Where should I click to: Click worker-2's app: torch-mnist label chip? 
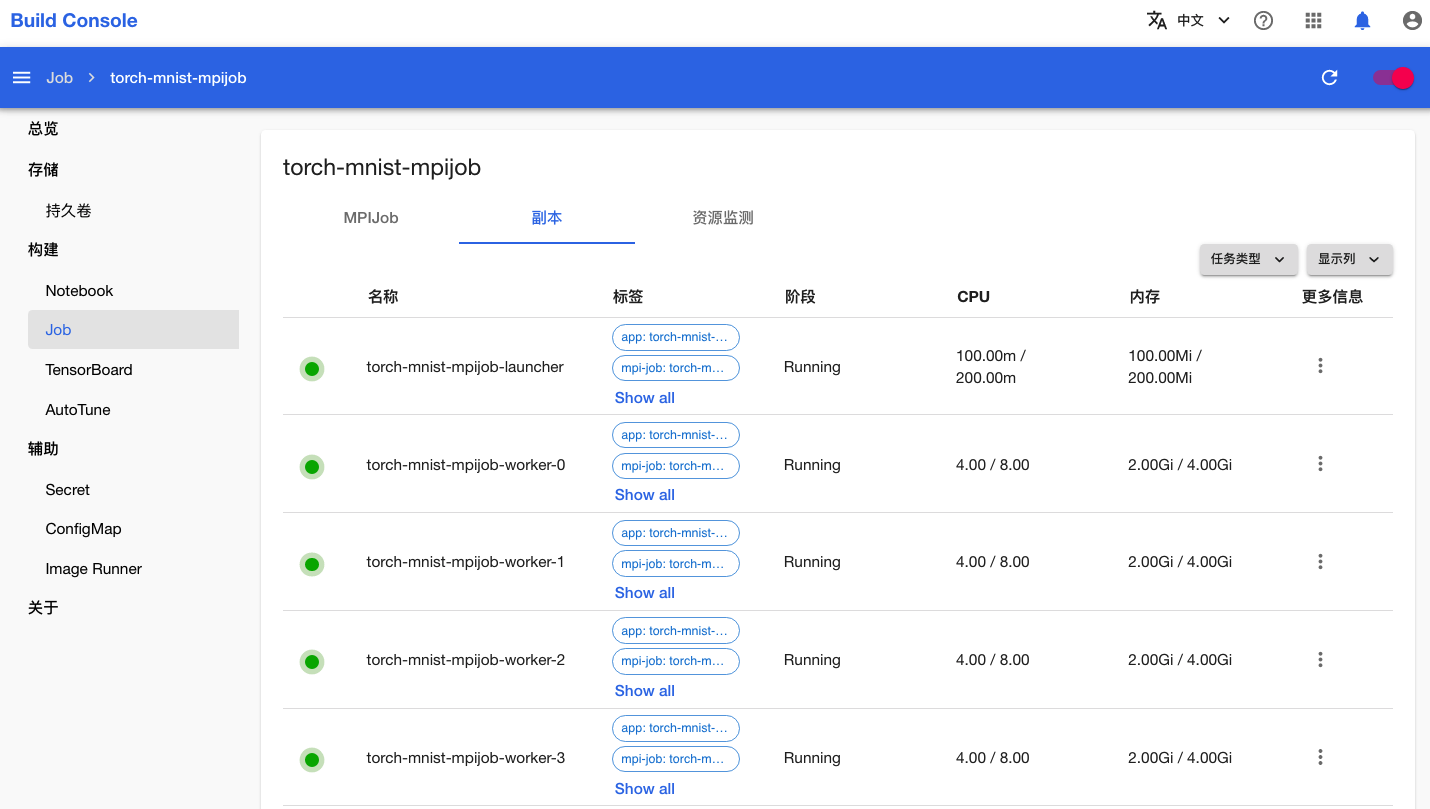(x=676, y=631)
